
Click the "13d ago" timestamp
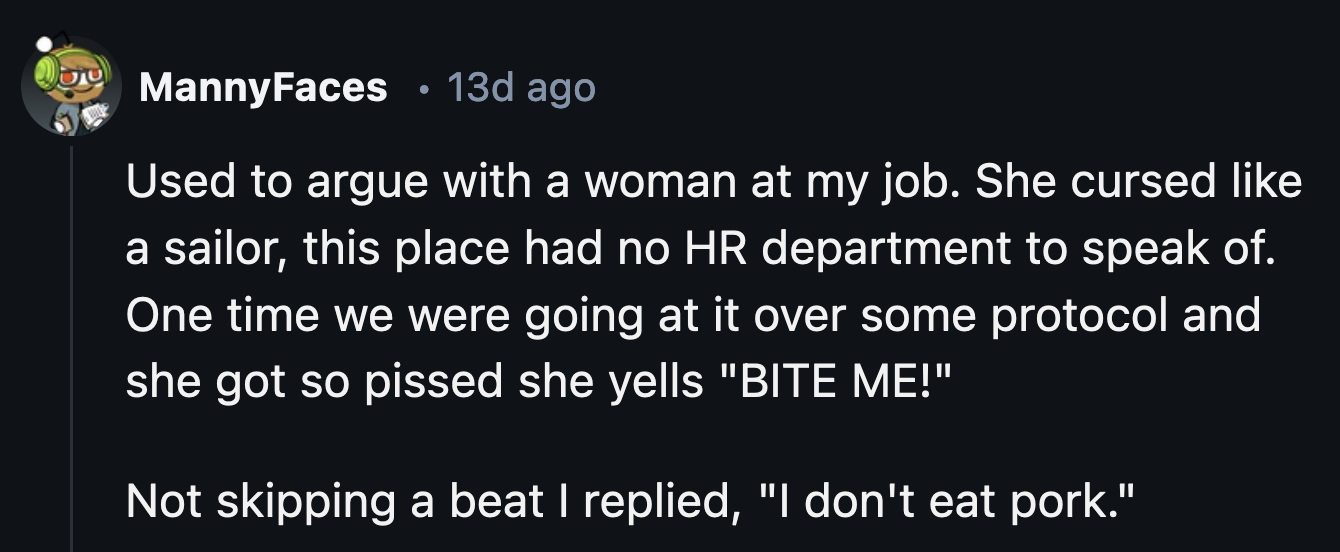point(520,88)
